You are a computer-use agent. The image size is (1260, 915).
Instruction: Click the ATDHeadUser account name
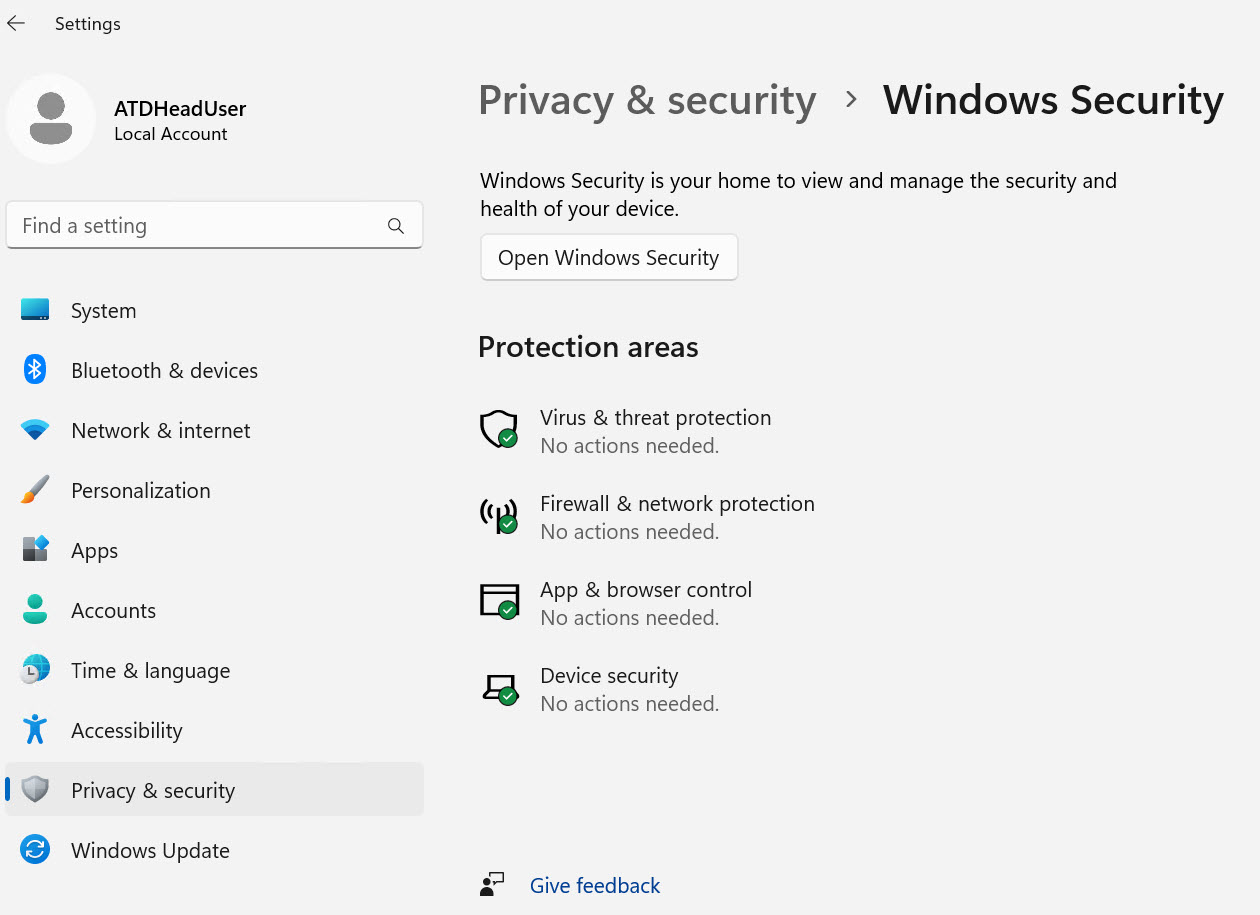180,109
